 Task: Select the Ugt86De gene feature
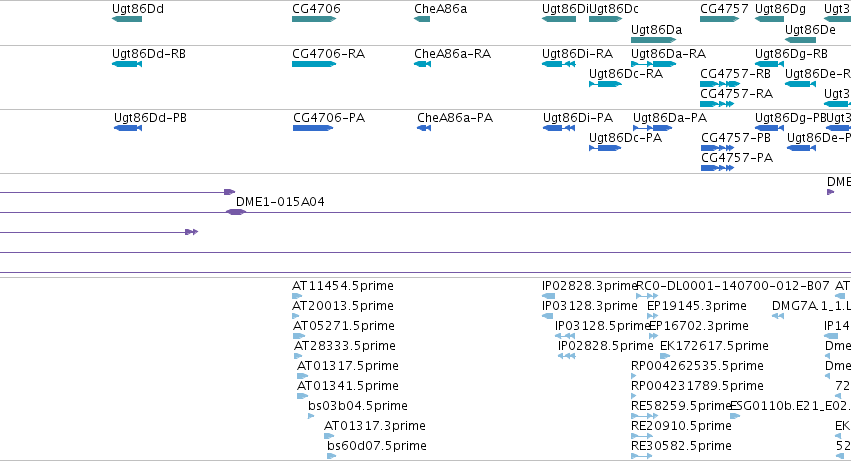point(801,40)
